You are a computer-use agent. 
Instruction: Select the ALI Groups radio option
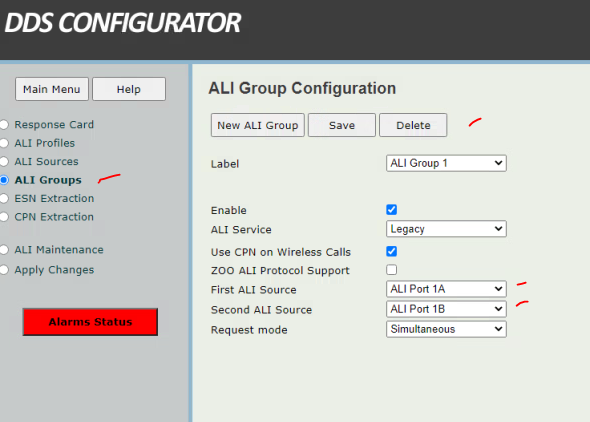(4, 180)
